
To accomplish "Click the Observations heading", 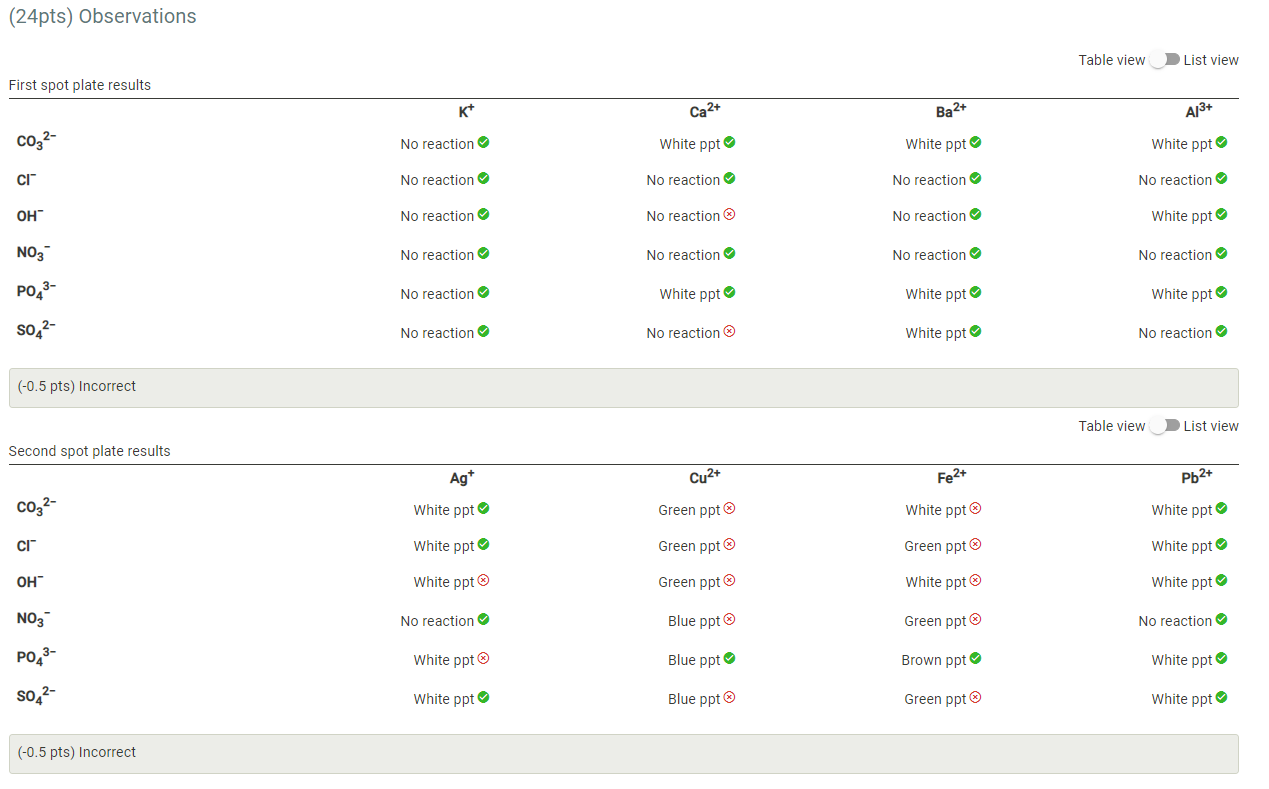I will click(x=102, y=16).
